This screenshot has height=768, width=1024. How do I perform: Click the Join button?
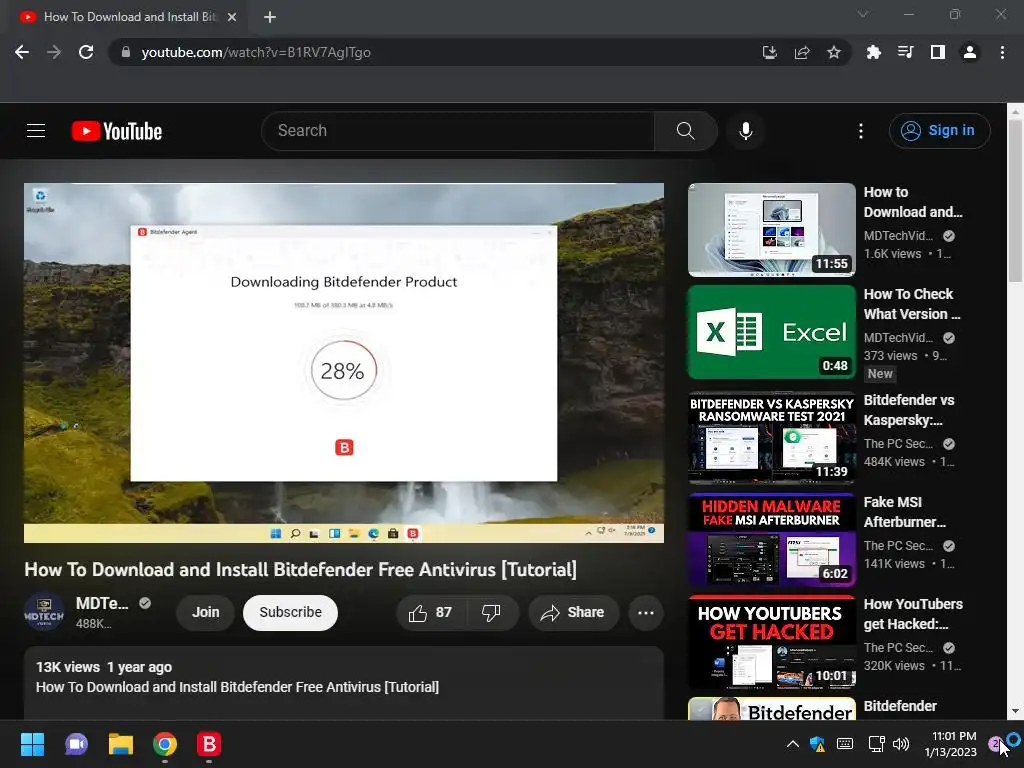pyautogui.click(x=205, y=613)
